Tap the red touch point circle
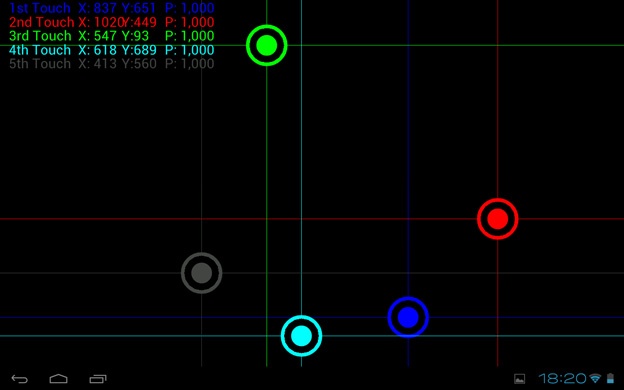Viewport: 624px width, 390px height. pos(497,219)
